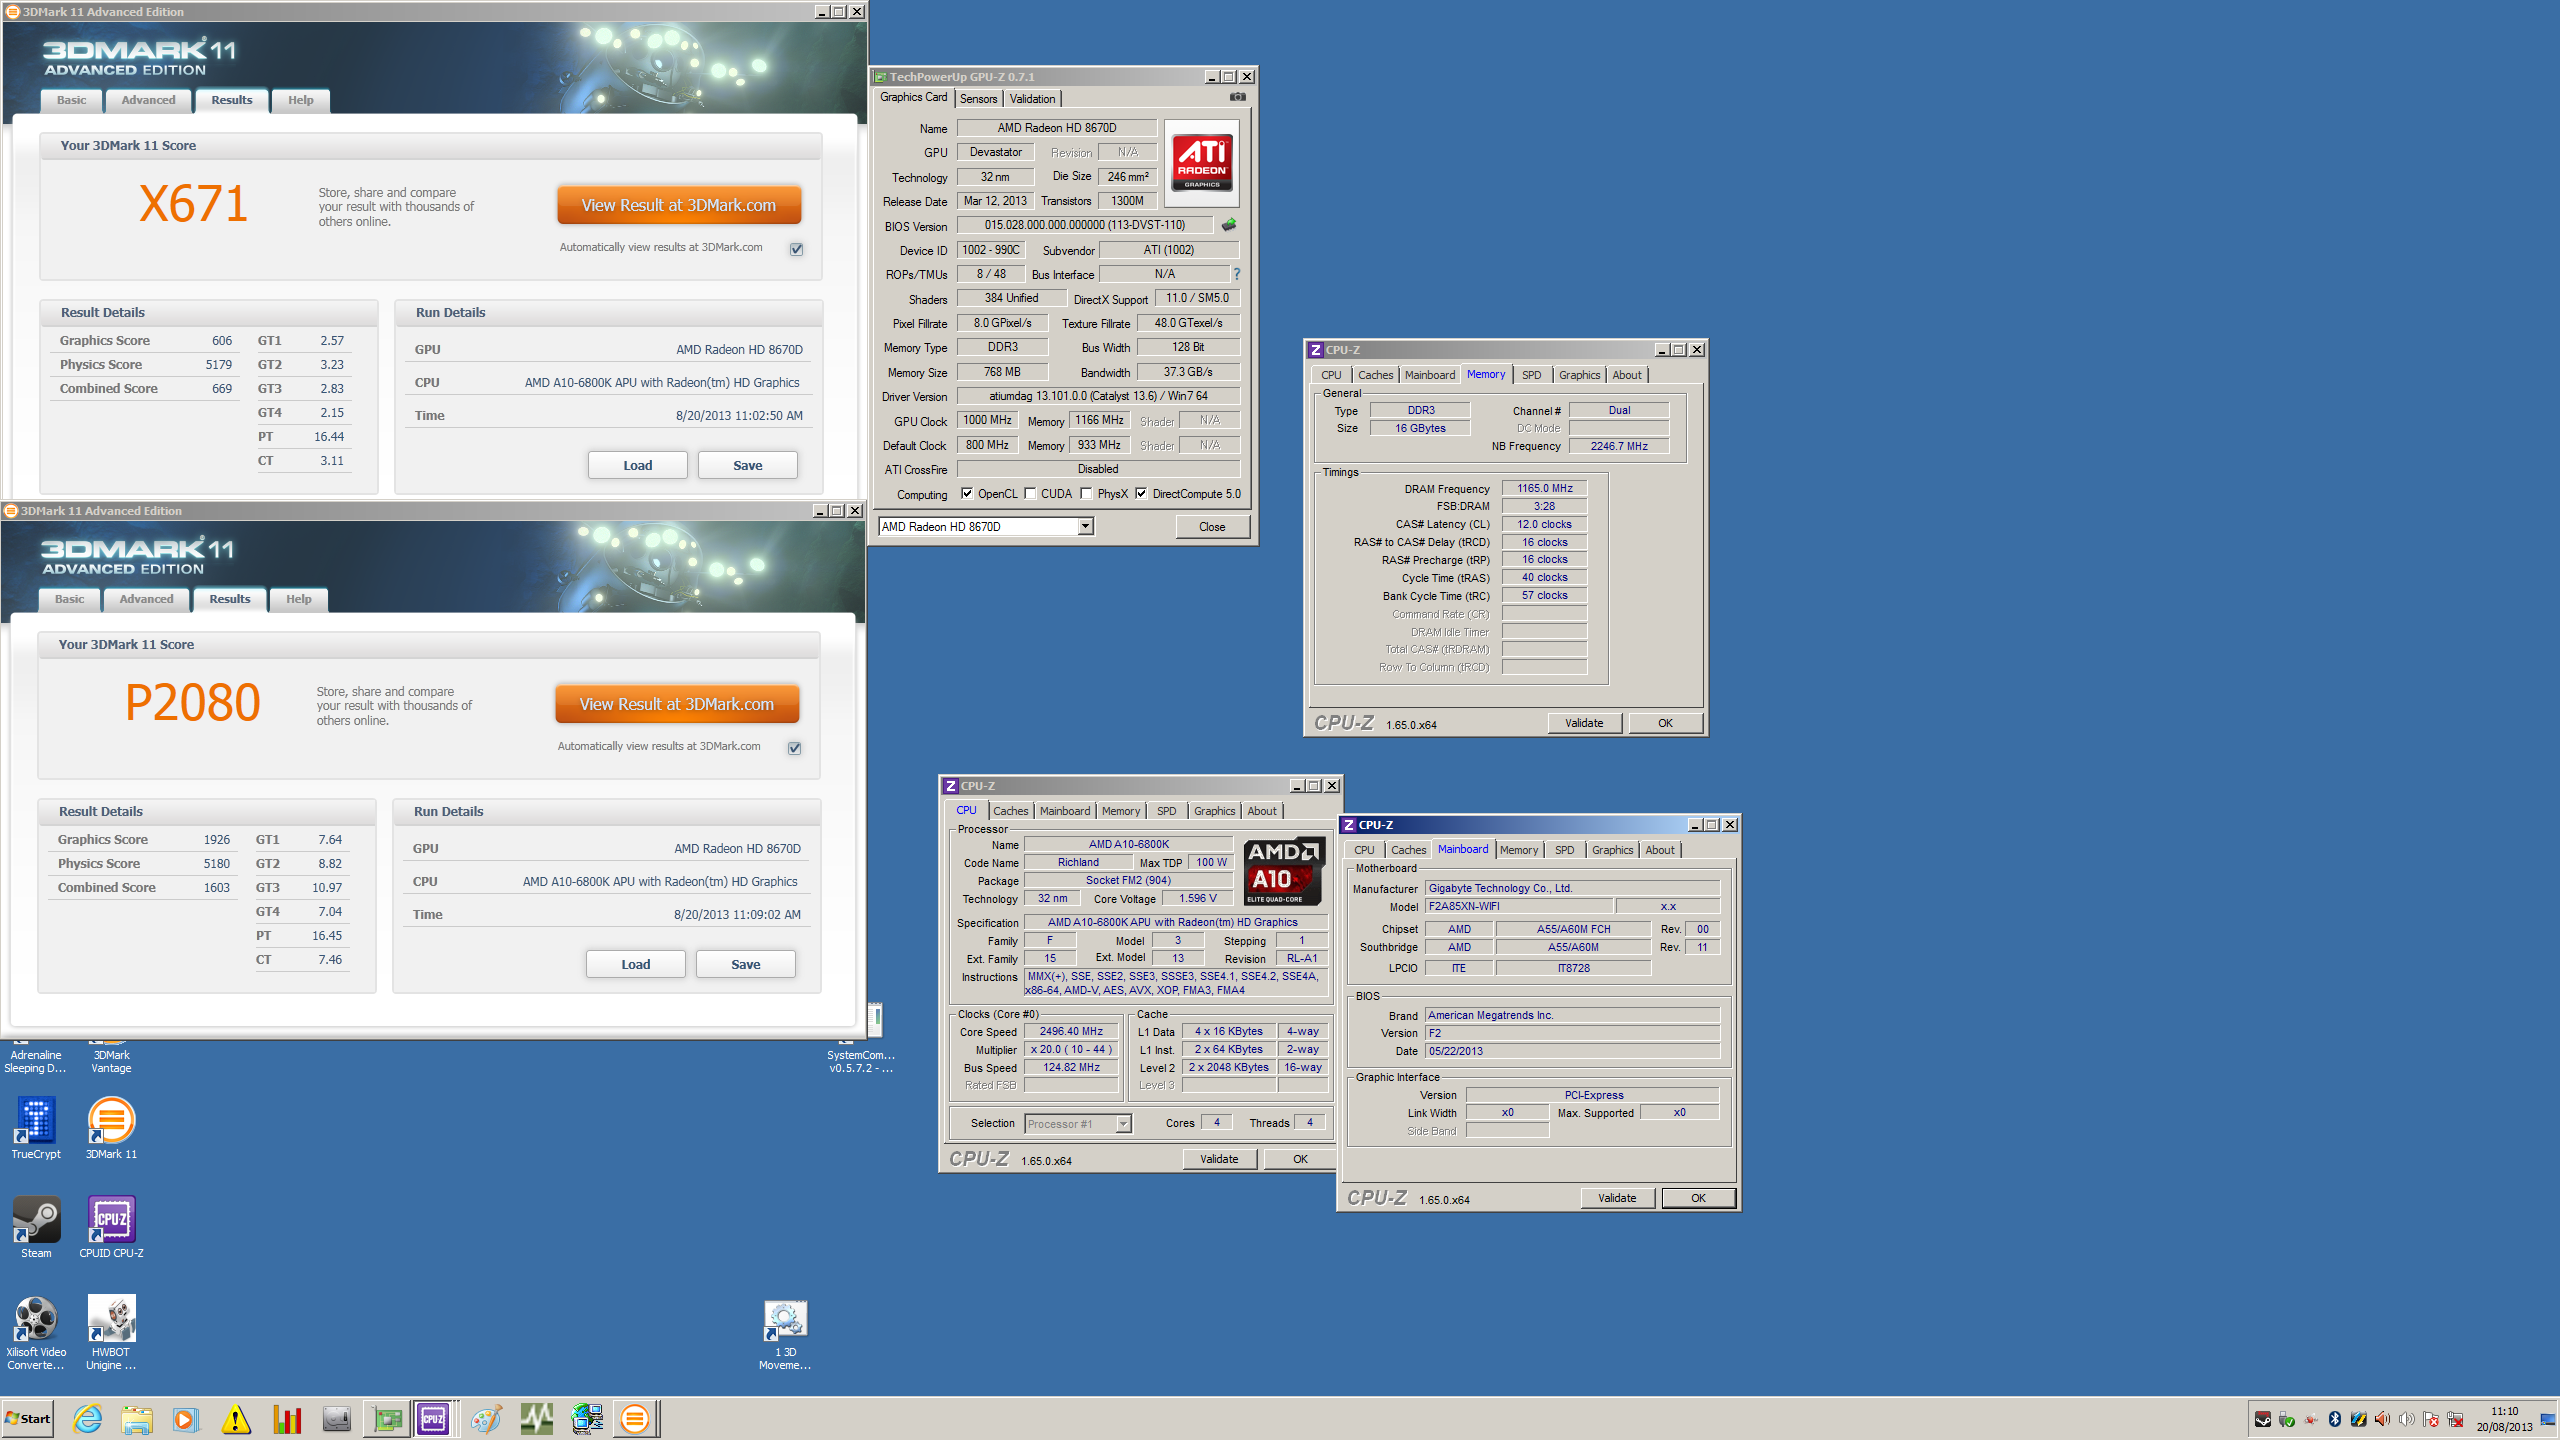The height and width of the screenshot is (1440, 2560).
Task: Open the TrueCrypt desktop shortcut
Action: [x=36, y=1128]
